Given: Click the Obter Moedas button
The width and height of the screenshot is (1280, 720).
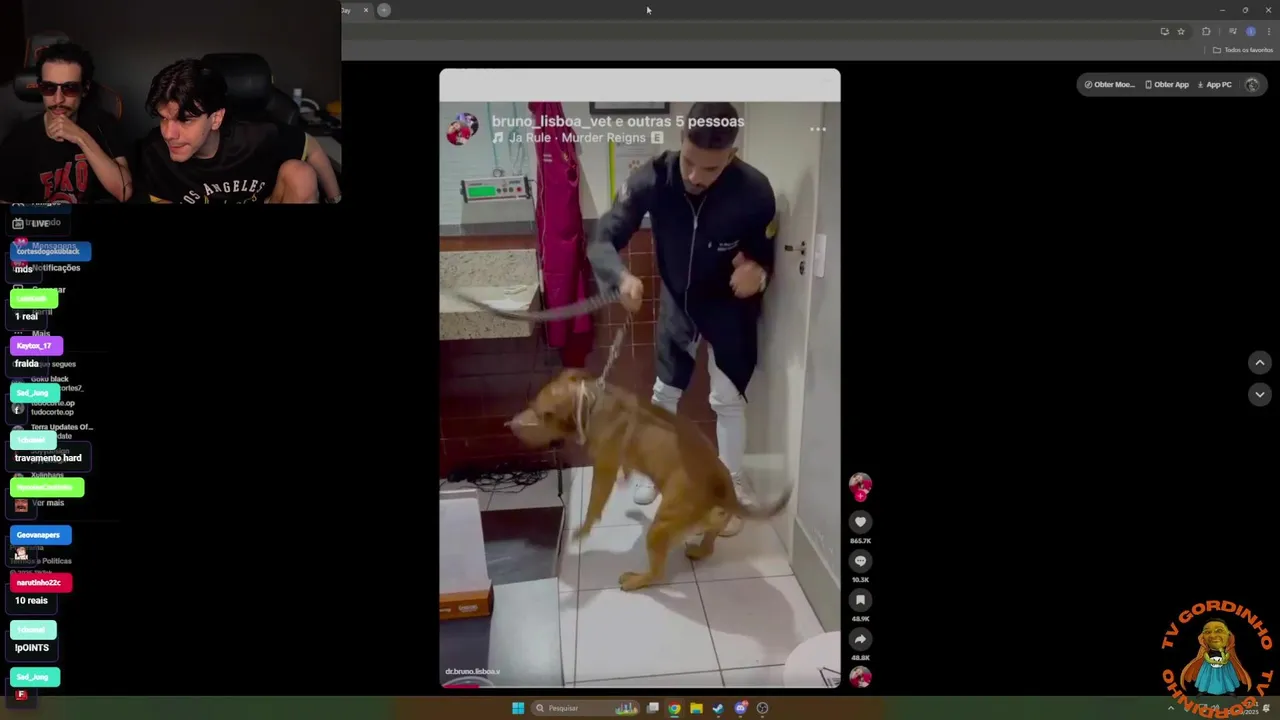Looking at the screenshot, I should coord(1110,84).
